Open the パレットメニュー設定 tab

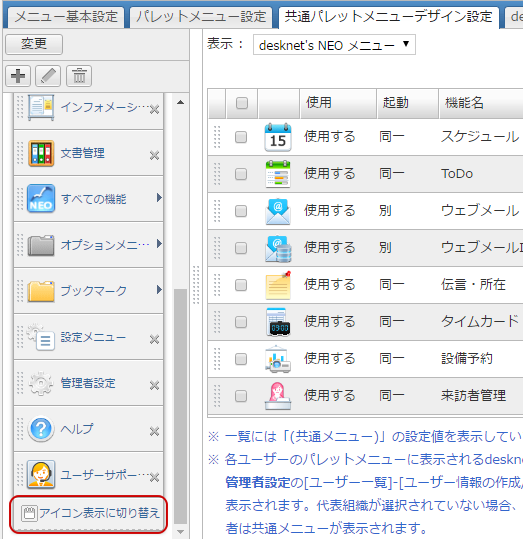[x=201, y=17]
